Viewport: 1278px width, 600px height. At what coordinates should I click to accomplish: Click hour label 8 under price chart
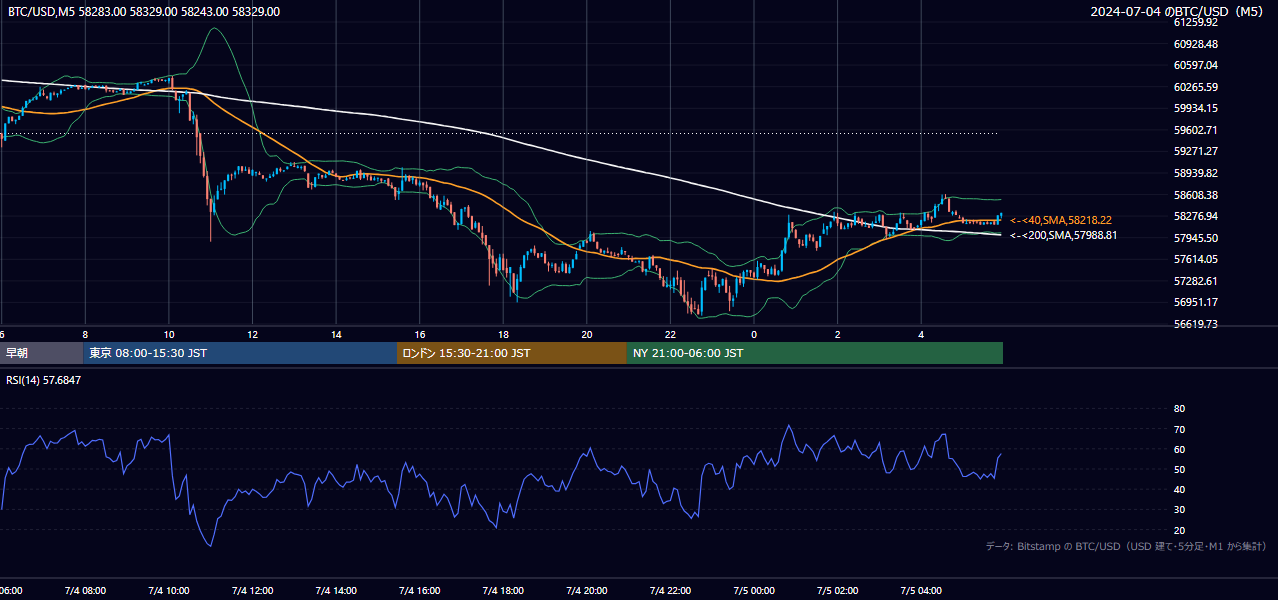tap(85, 334)
